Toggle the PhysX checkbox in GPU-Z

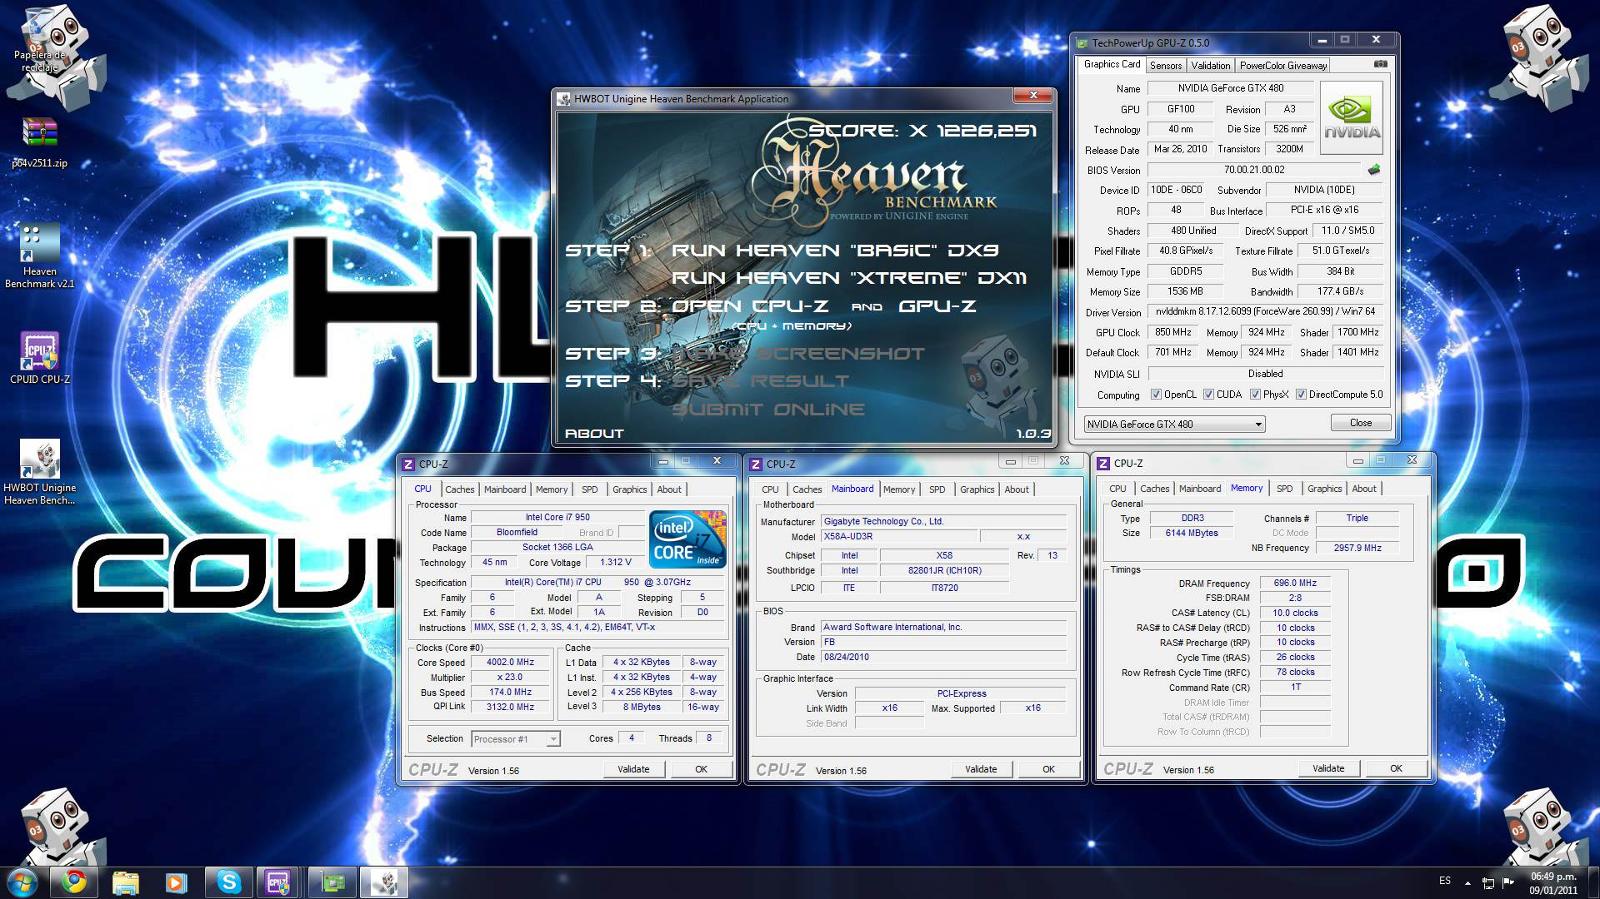[x=1255, y=395]
